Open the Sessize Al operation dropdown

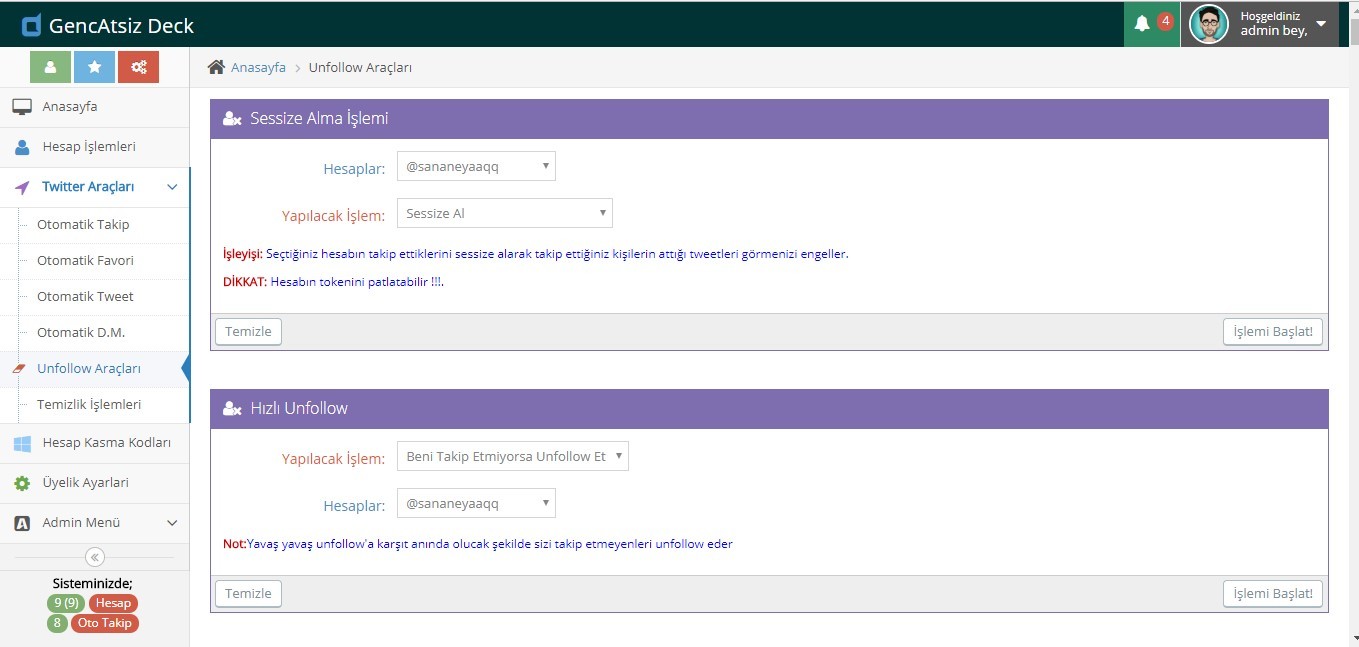point(504,213)
